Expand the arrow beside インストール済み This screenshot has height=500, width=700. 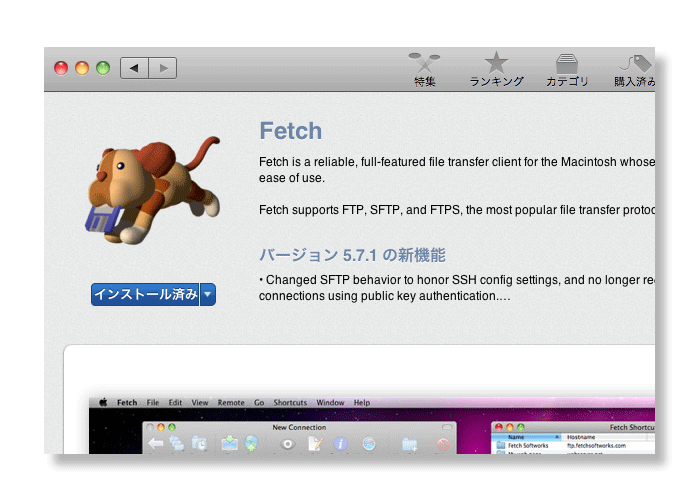tap(208, 295)
